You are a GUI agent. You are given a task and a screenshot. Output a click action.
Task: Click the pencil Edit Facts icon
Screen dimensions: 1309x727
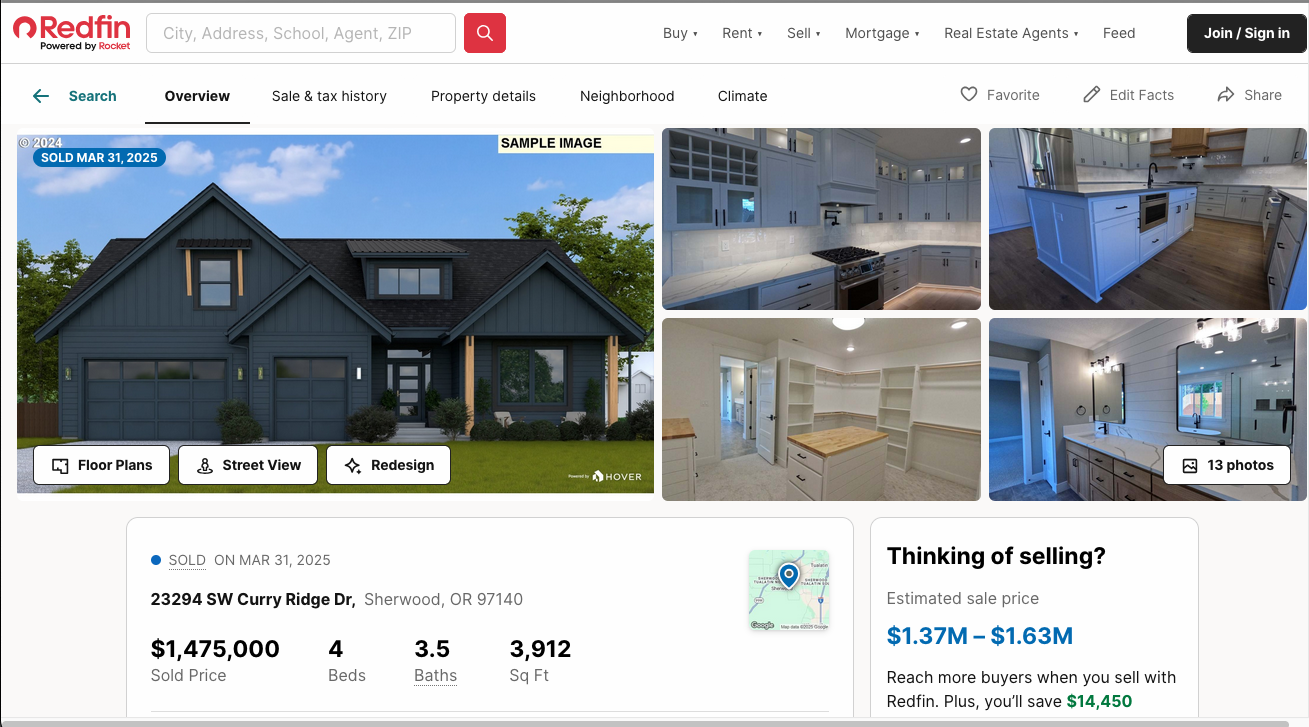(x=1092, y=95)
